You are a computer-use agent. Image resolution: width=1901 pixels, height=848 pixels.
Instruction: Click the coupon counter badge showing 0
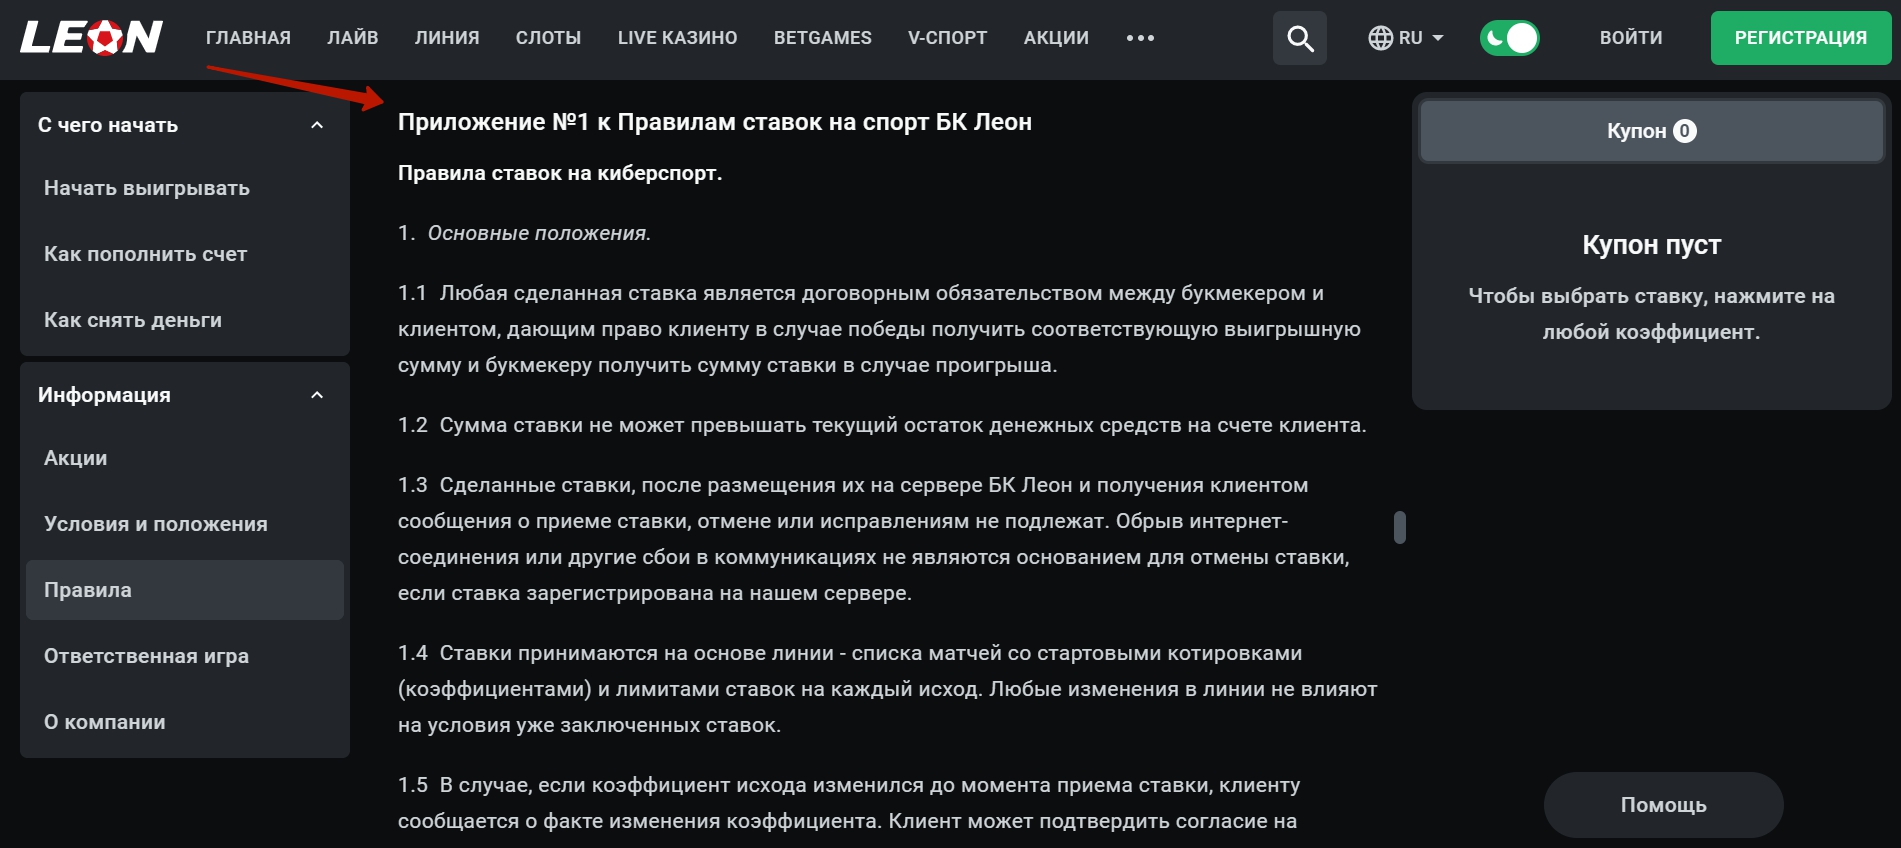click(x=1685, y=131)
